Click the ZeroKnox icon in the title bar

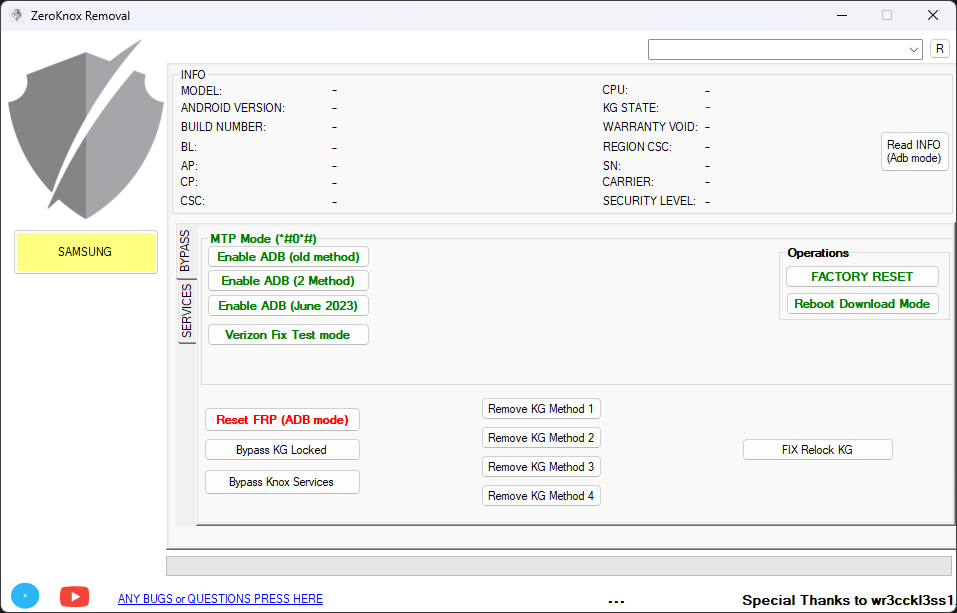click(16, 15)
